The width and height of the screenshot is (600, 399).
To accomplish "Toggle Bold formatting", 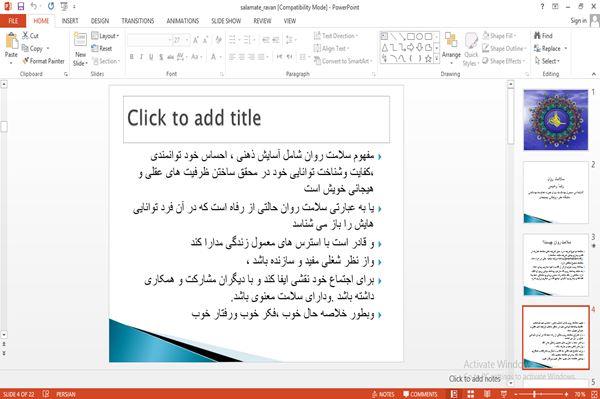I will pos(132,57).
